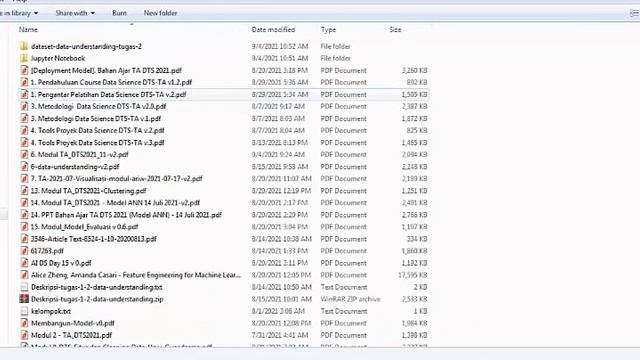Click PDF icon of AI DS Day 15 file
The image size is (640, 360).
[x=24, y=263]
